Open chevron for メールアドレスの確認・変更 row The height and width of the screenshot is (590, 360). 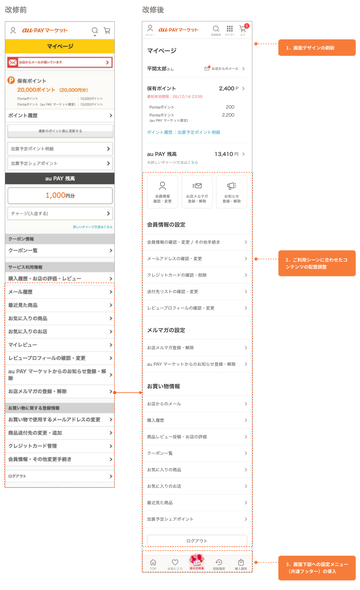[246, 259]
